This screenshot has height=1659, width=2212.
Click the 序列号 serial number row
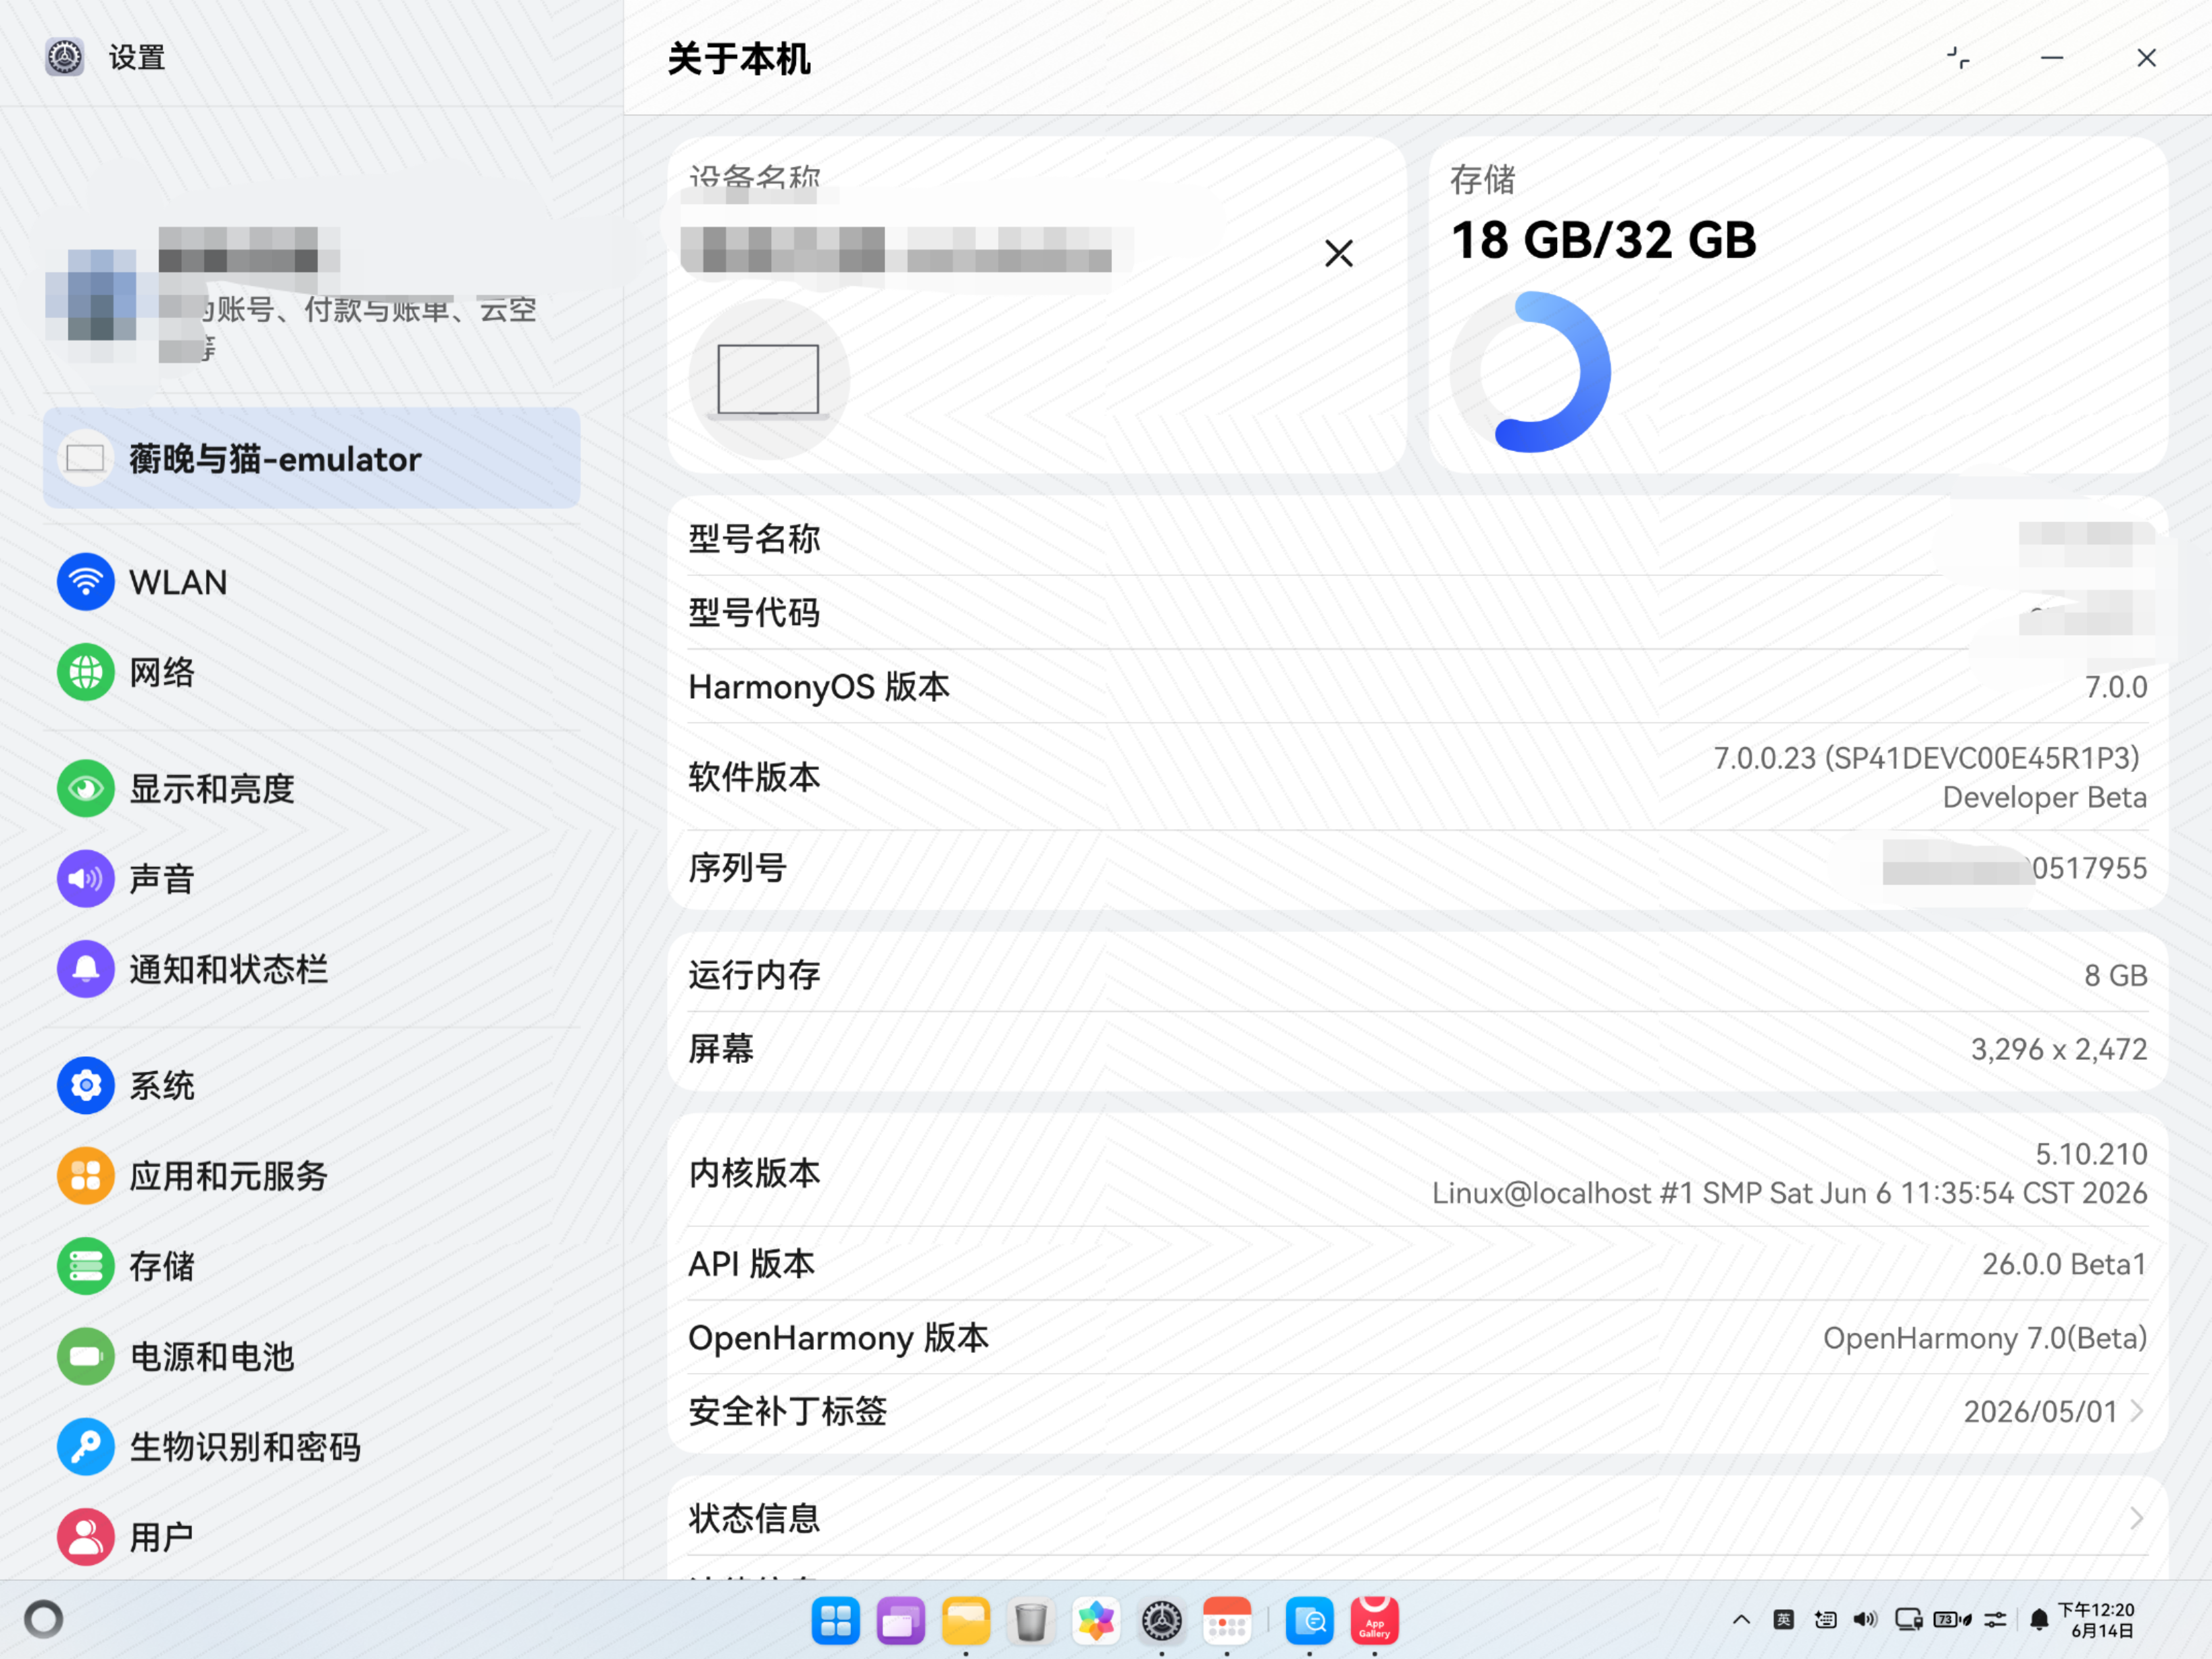(x=1417, y=868)
